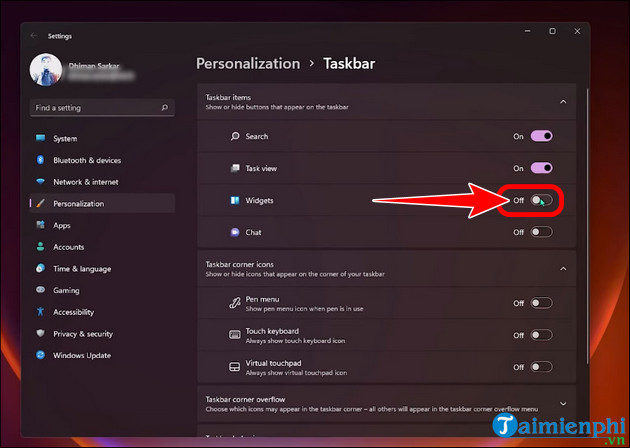Click the settings page vertical scrollbar
630x448 pixels.
point(587,225)
